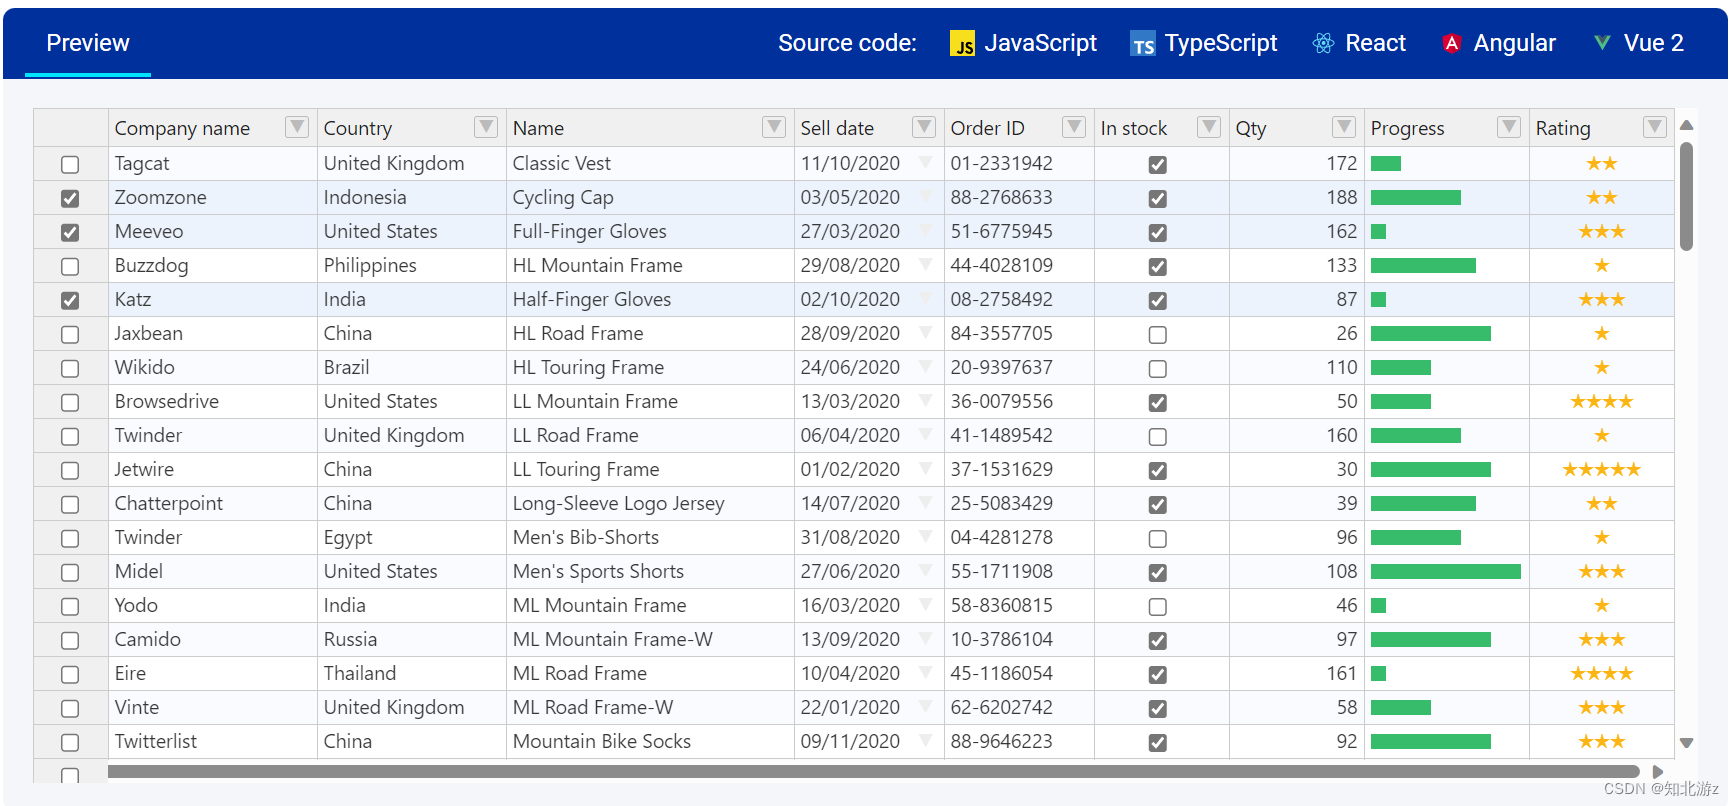Open the Country column filter
1734x806 pixels.
pyautogui.click(x=486, y=127)
